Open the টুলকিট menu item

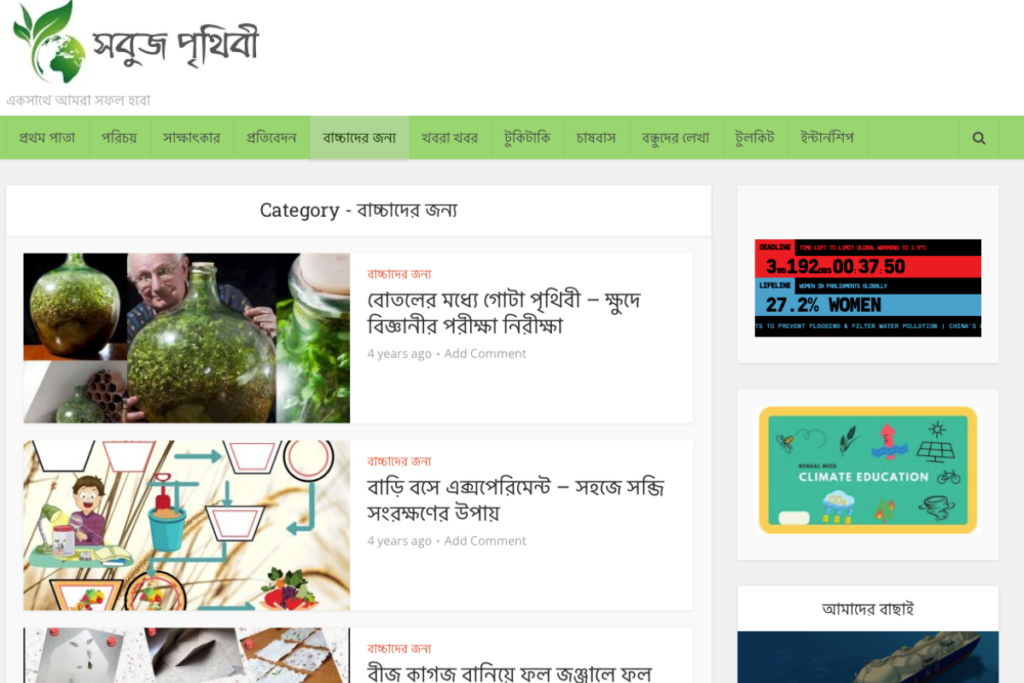[755, 138]
